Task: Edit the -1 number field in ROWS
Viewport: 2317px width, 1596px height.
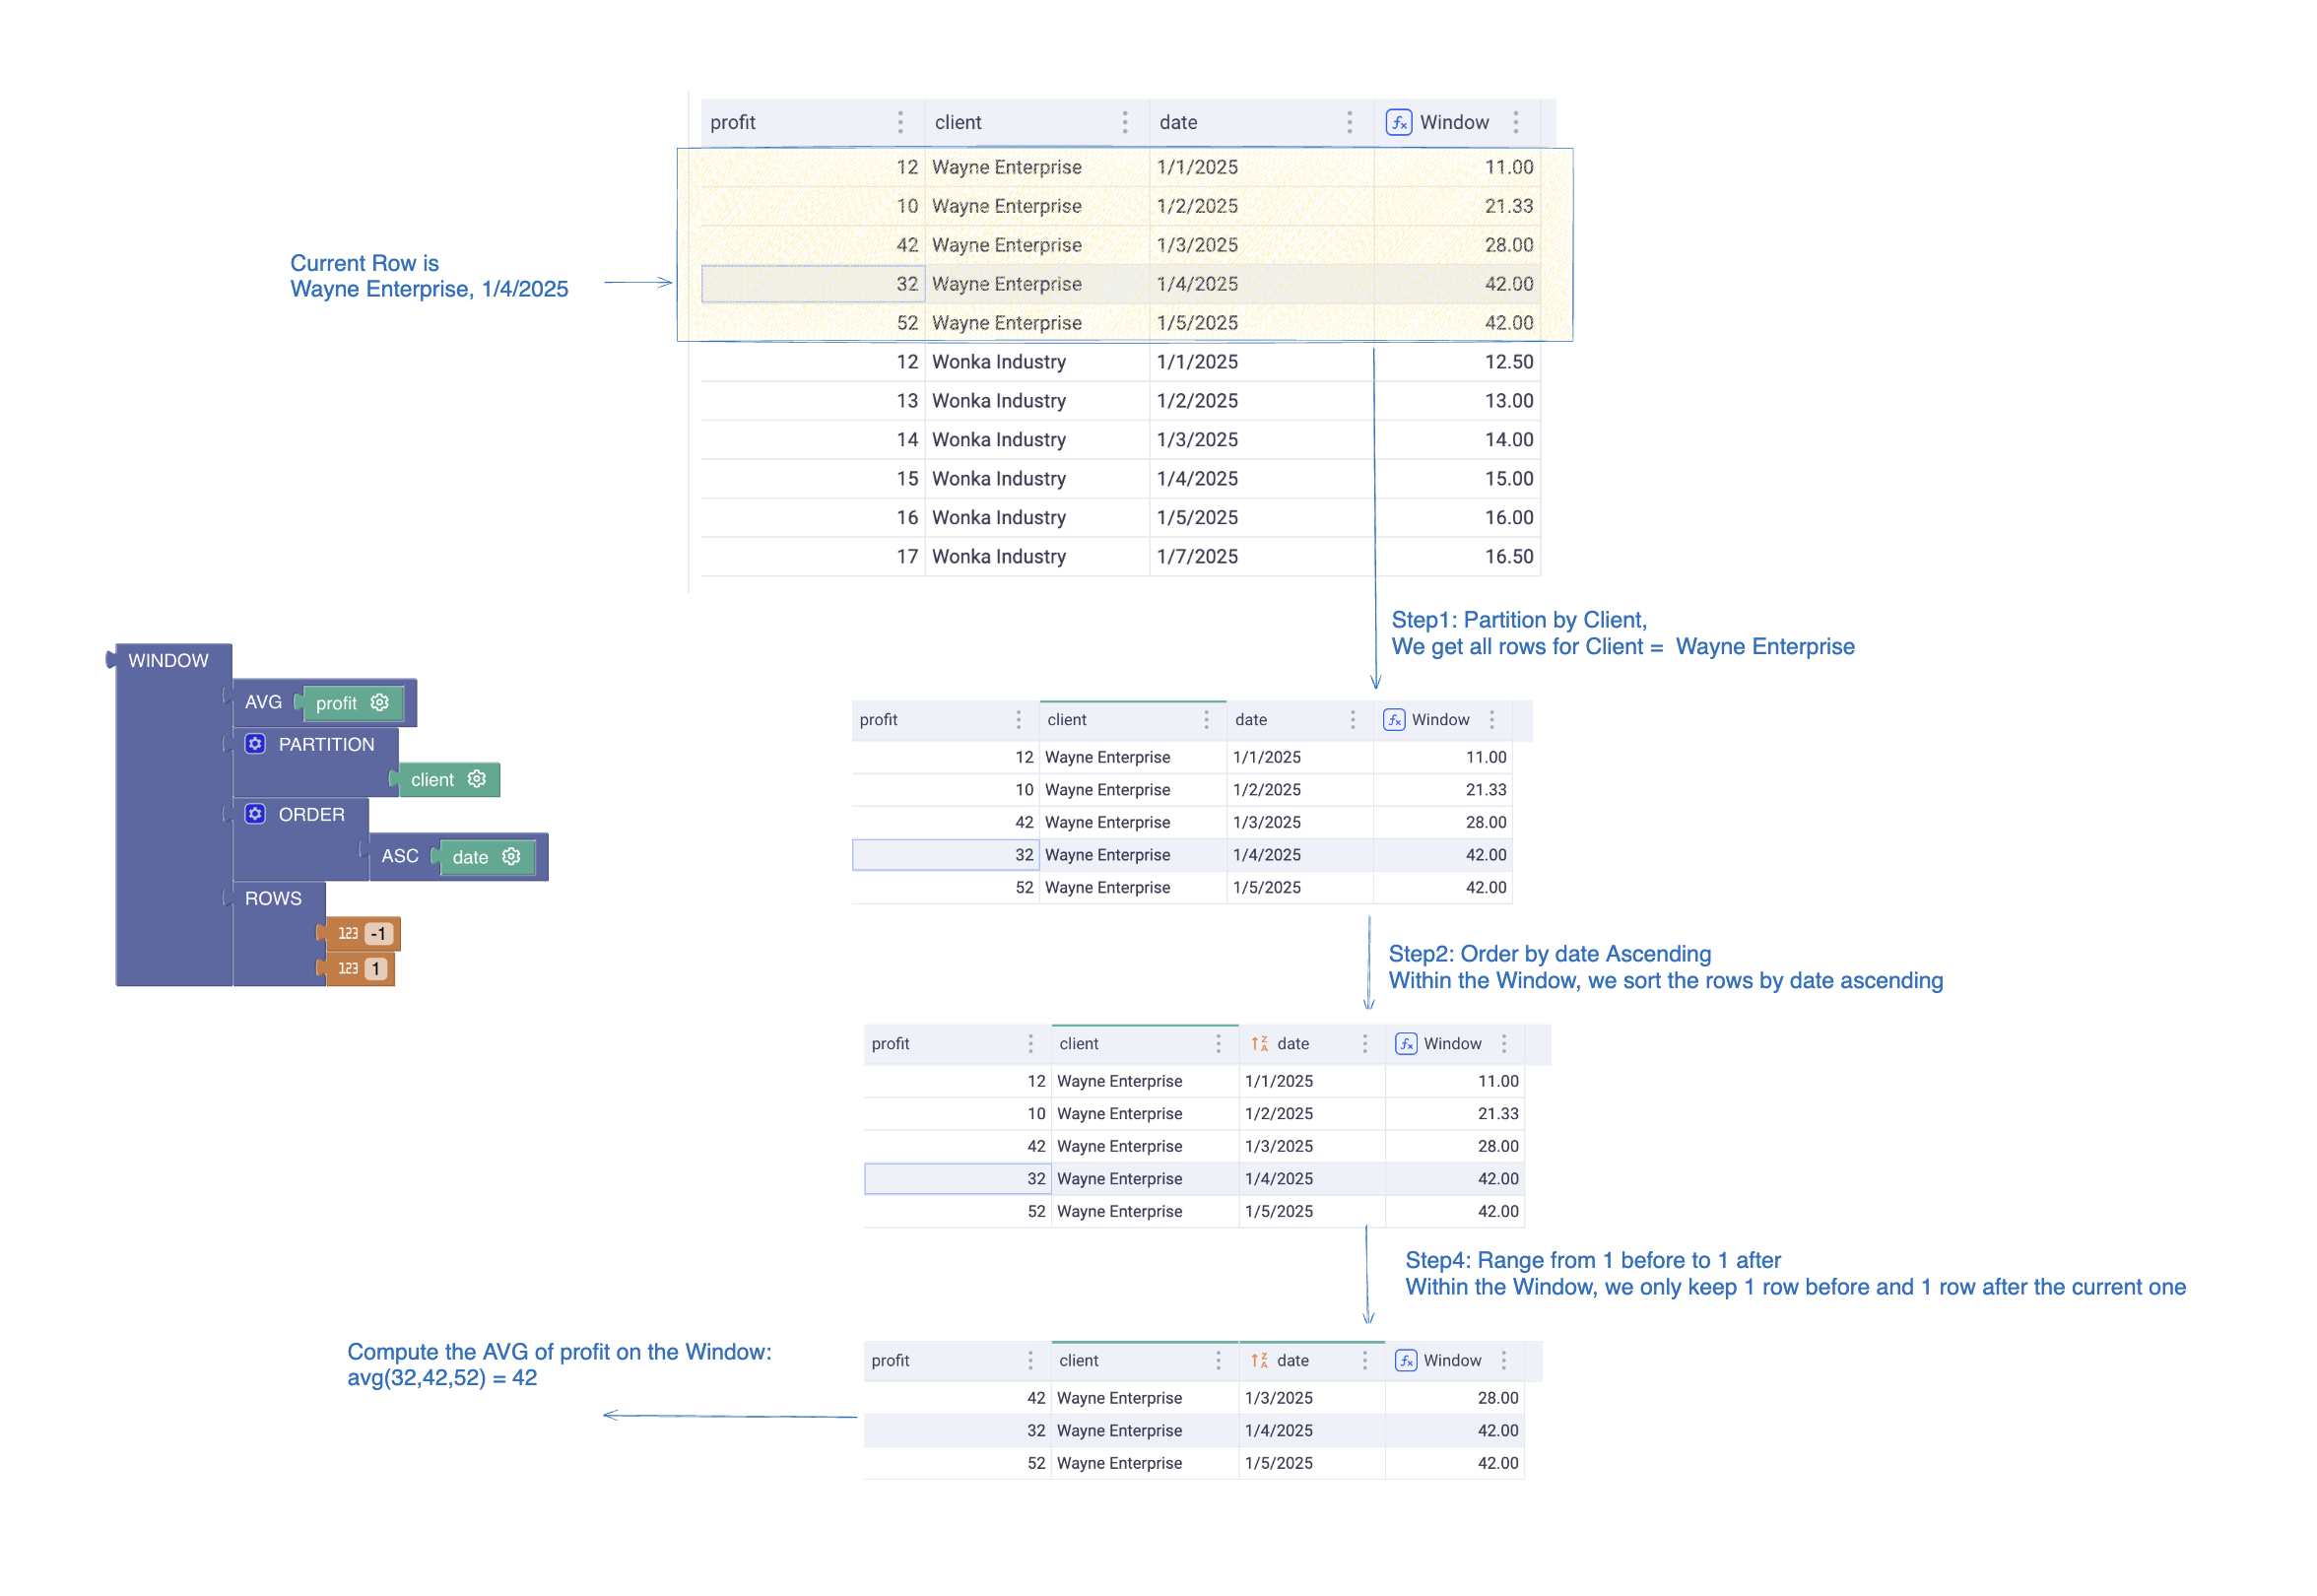Action: 378,933
